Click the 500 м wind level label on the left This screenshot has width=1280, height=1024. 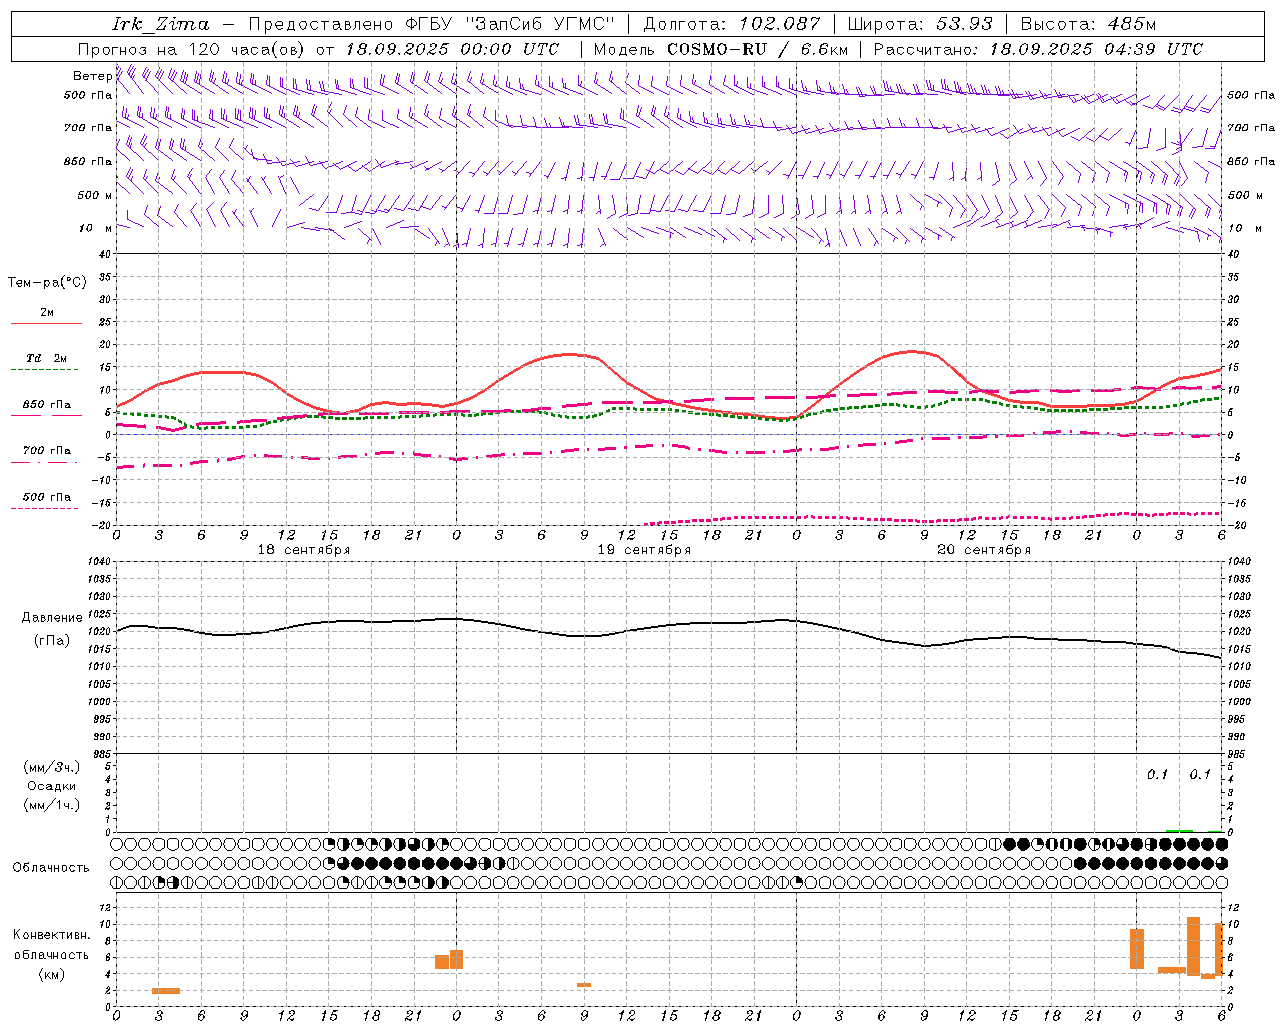click(95, 195)
